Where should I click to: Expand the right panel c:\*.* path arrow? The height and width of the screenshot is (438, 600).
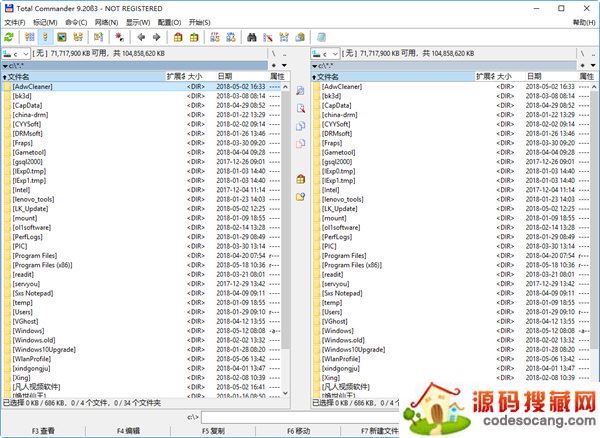(x=314, y=66)
